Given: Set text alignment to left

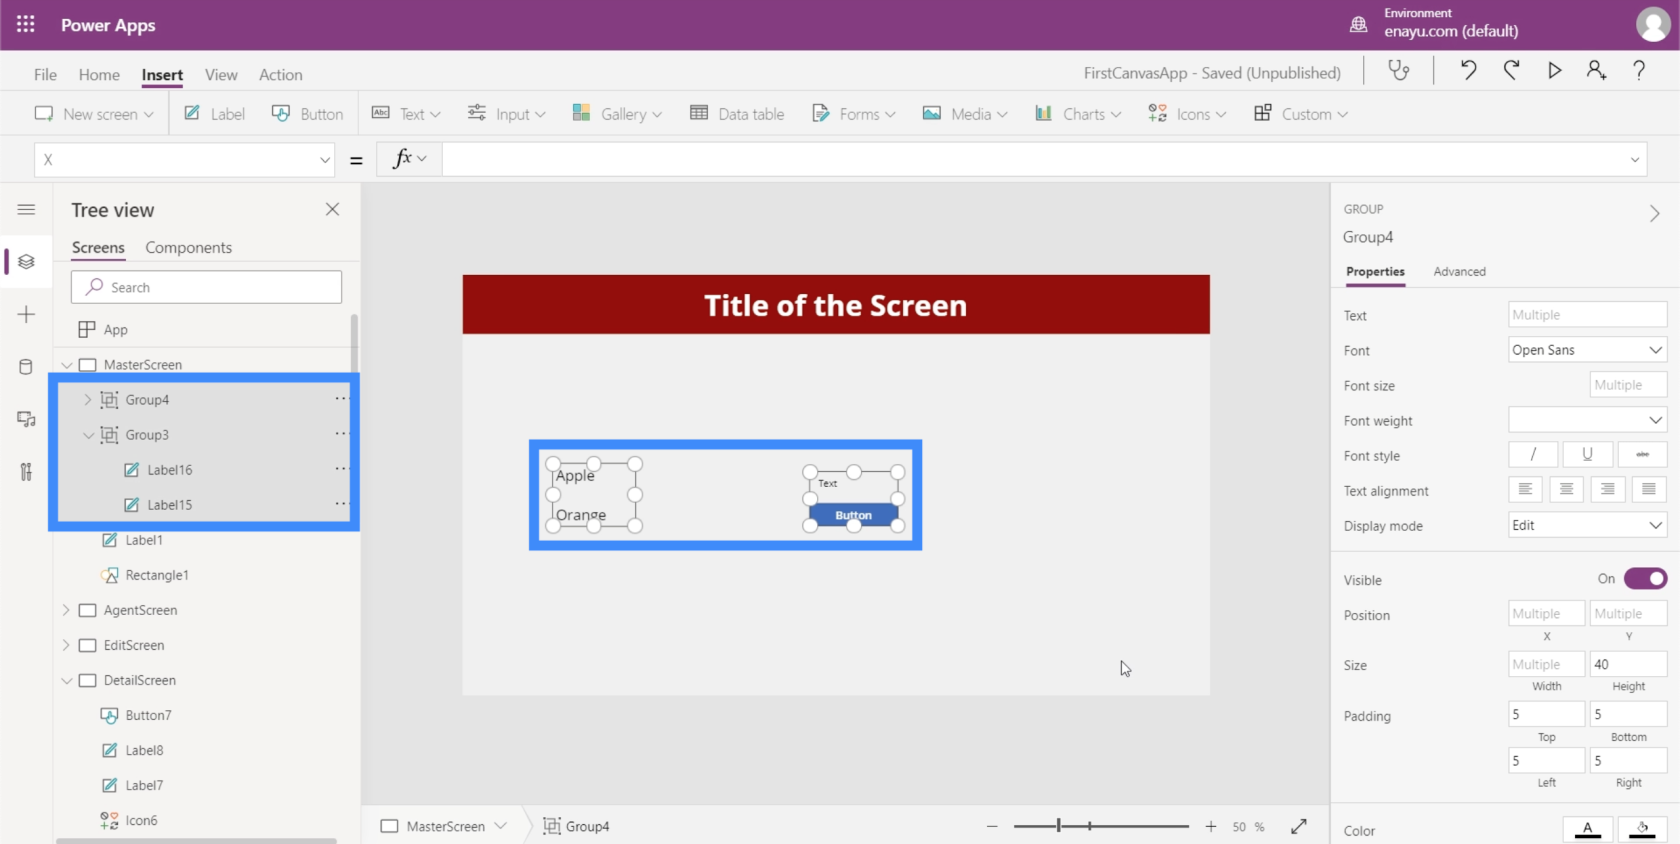Looking at the screenshot, I should (x=1525, y=489).
